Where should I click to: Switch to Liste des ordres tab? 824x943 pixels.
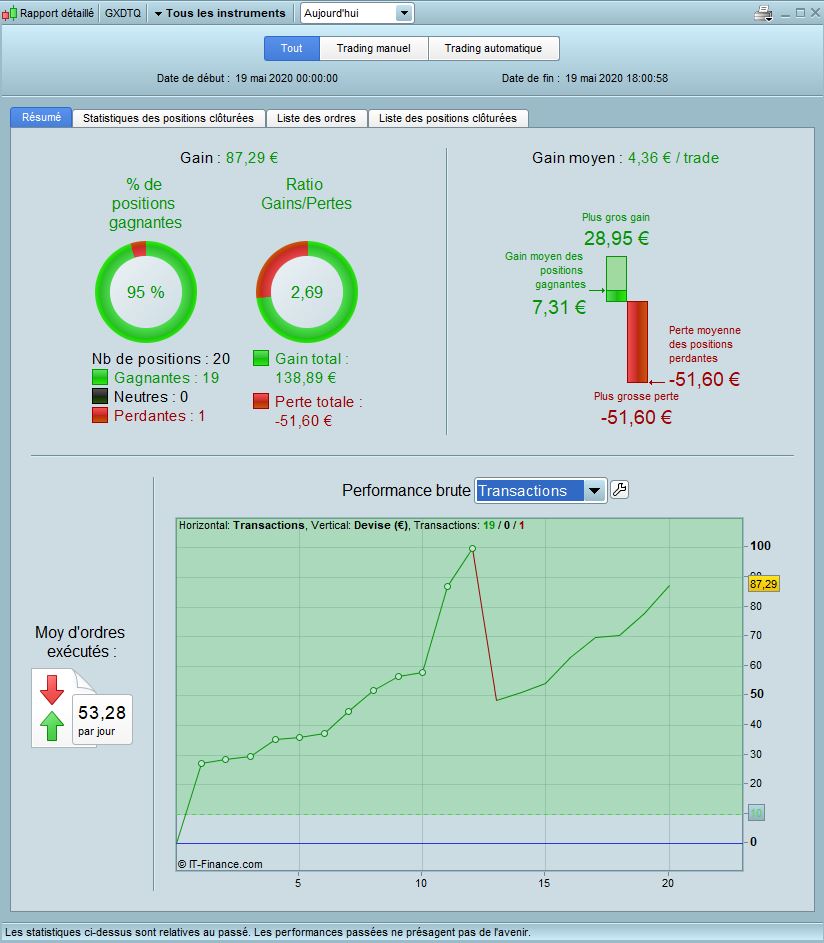coord(317,118)
